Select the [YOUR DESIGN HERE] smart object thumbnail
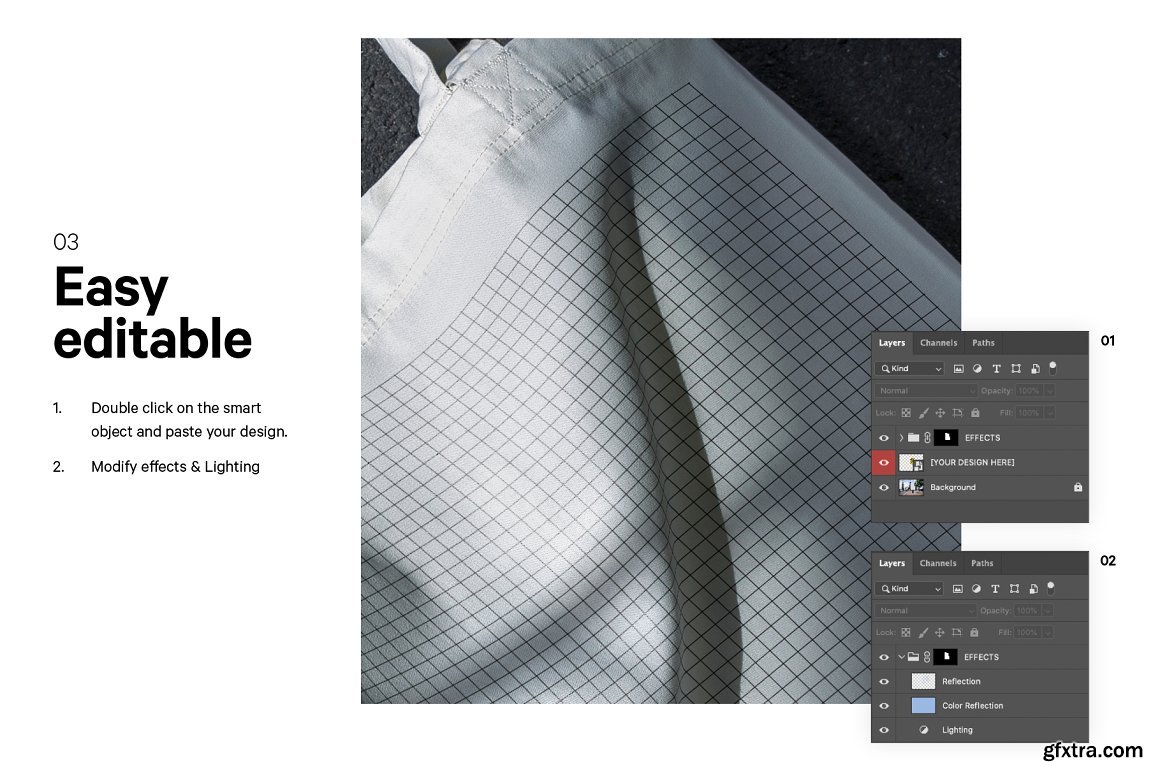Viewport: 1160px width, 774px height. click(x=911, y=462)
